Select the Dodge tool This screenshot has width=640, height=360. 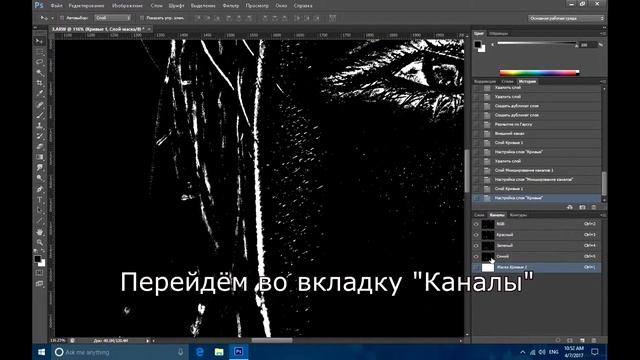40,178
